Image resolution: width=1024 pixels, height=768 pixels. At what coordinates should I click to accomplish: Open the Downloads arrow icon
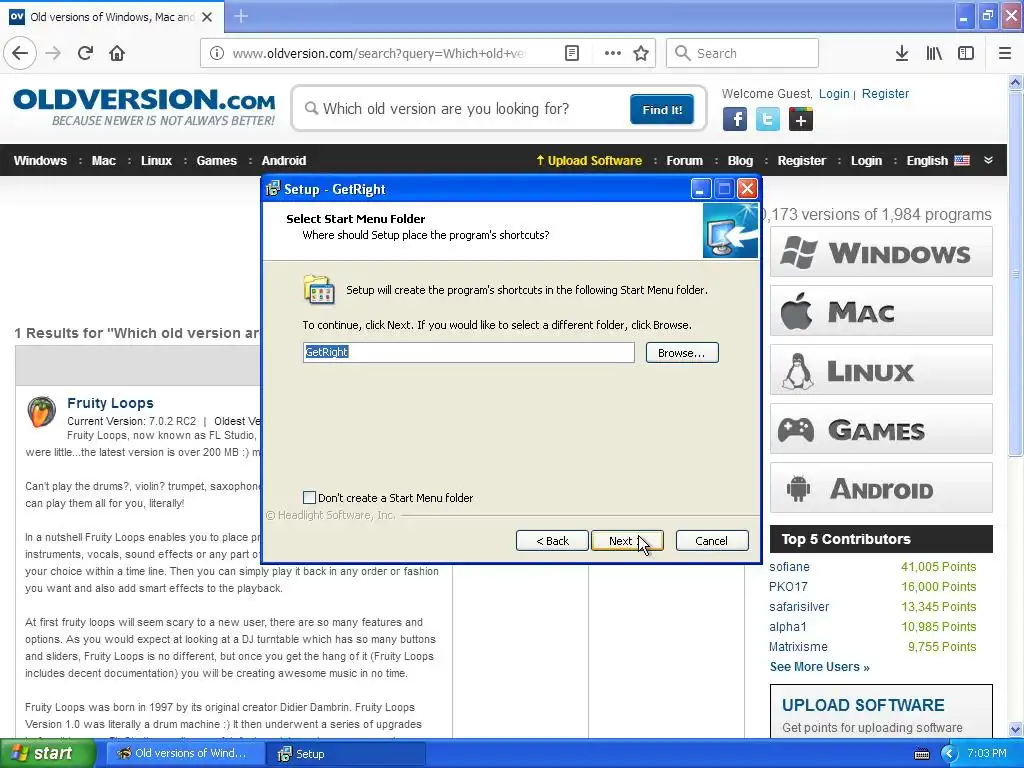pyautogui.click(x=901, y=53)
